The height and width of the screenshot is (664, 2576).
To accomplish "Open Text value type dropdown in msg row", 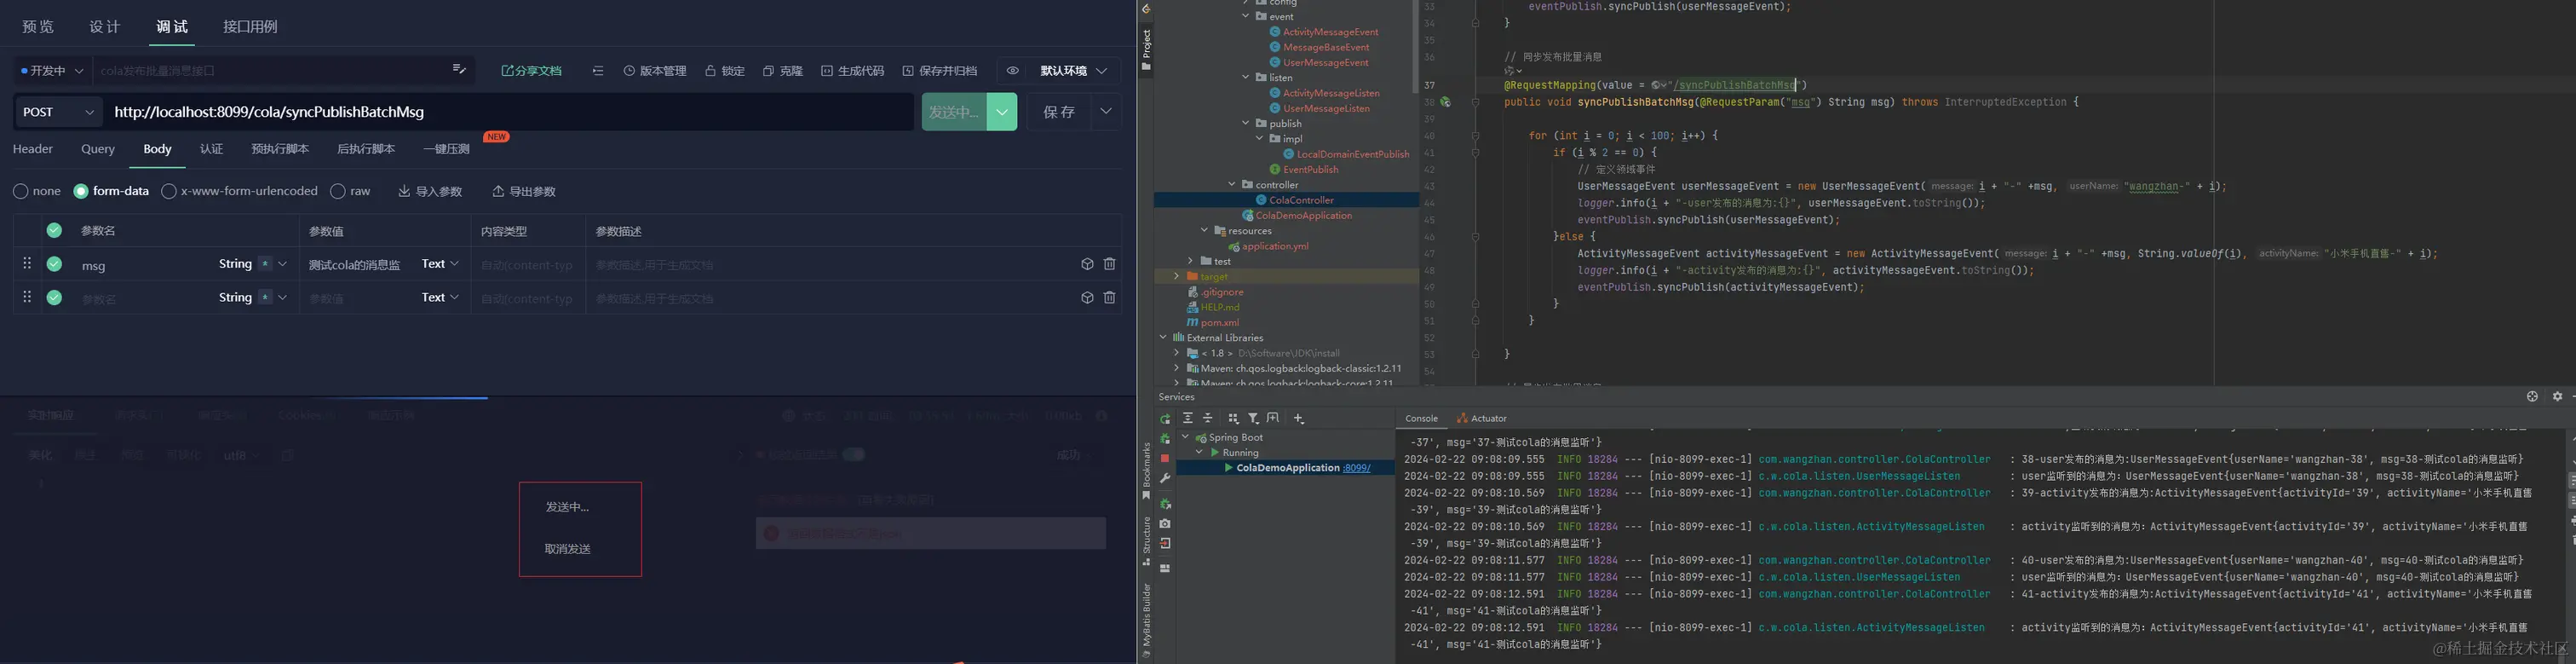I will click(x=440, y=264).
